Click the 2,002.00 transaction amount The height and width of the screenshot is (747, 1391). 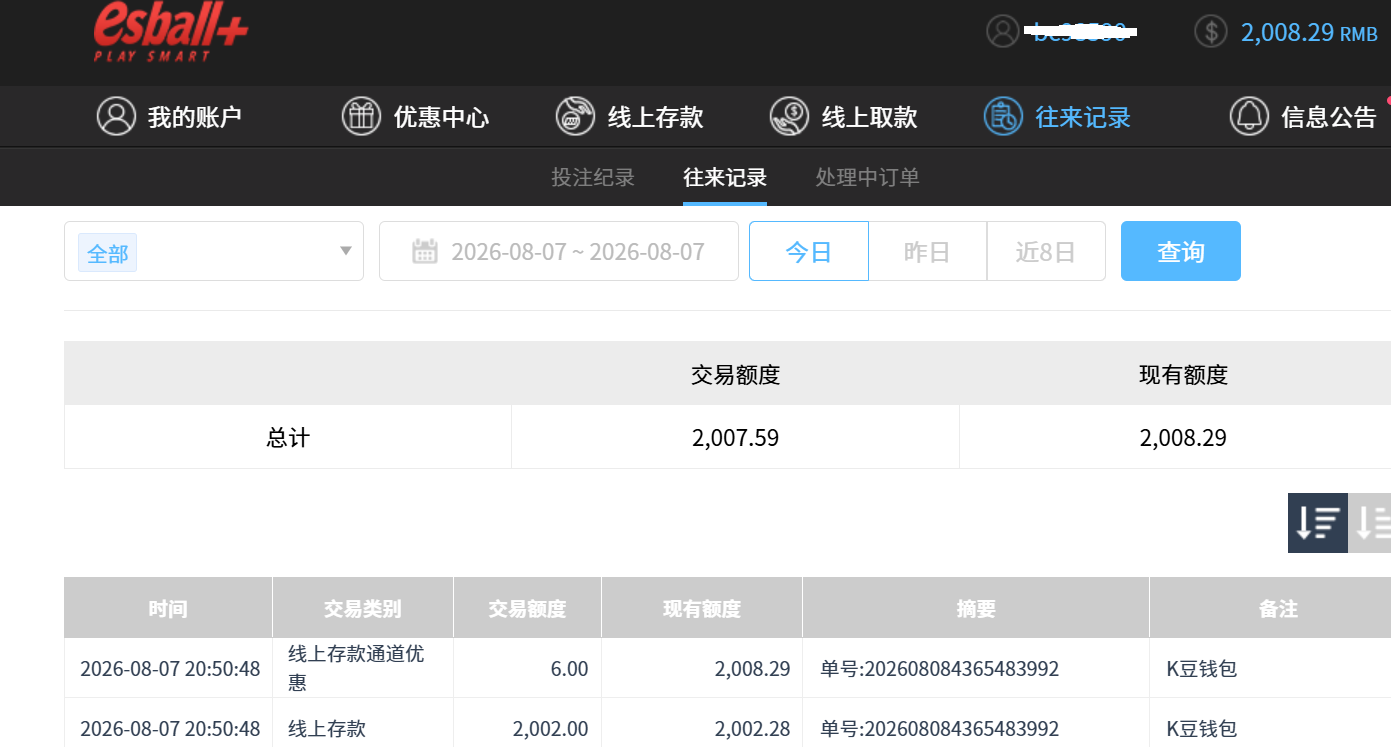(x=551, y=729)
